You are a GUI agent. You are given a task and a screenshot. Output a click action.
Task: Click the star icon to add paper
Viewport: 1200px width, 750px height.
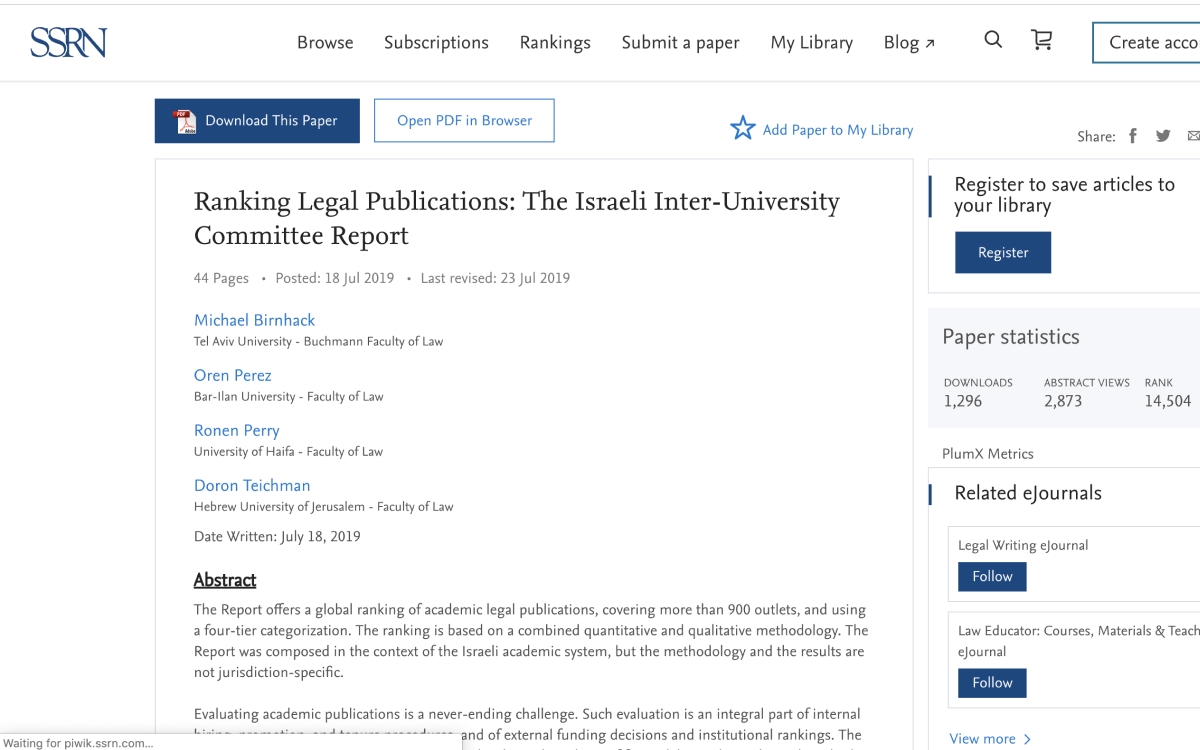coord(742,128)
